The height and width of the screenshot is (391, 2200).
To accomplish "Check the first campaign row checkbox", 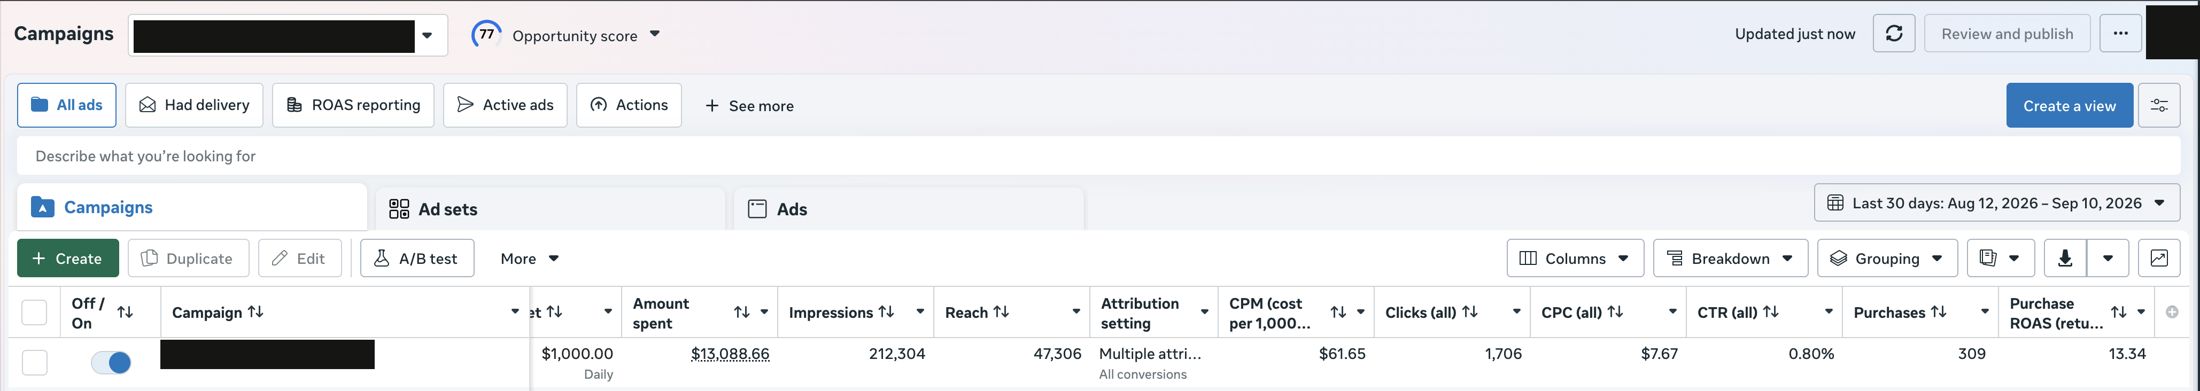I will click(34, 362).
